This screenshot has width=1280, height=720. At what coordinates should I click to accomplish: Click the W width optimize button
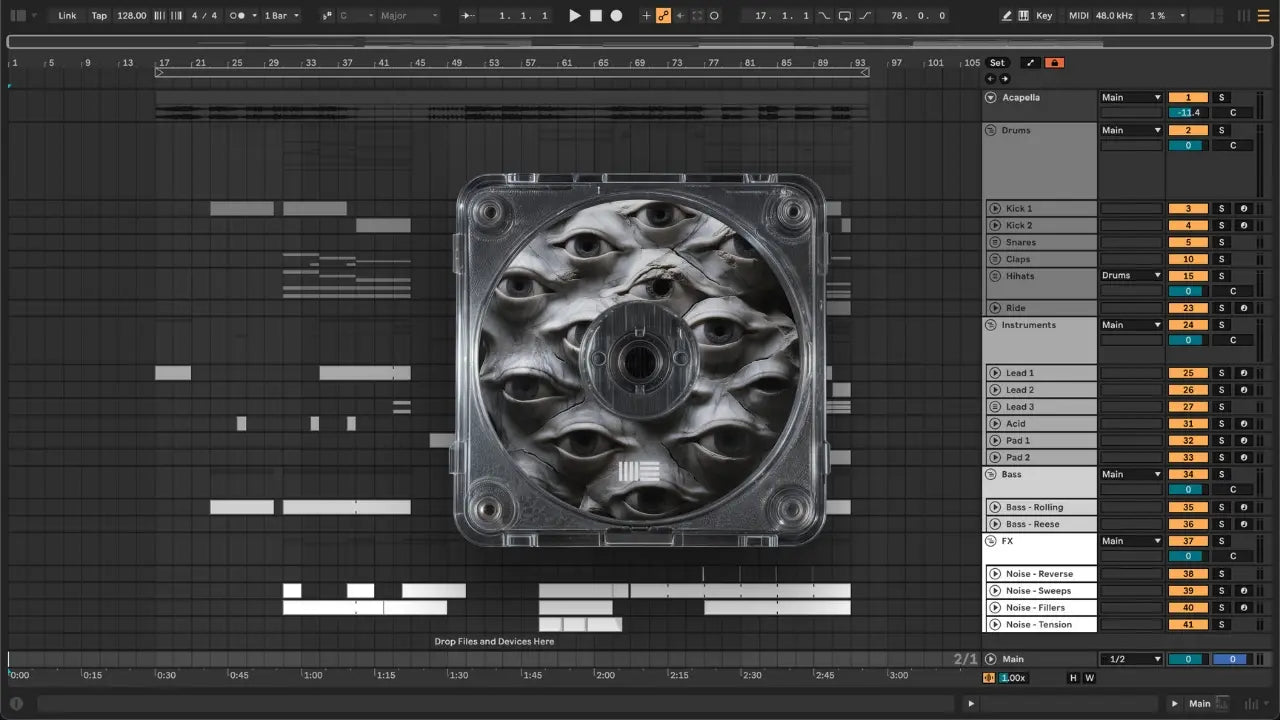[x=1089, y=678]
